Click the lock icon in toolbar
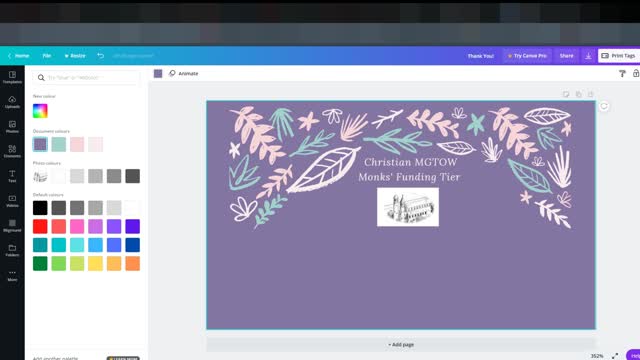 636,73
